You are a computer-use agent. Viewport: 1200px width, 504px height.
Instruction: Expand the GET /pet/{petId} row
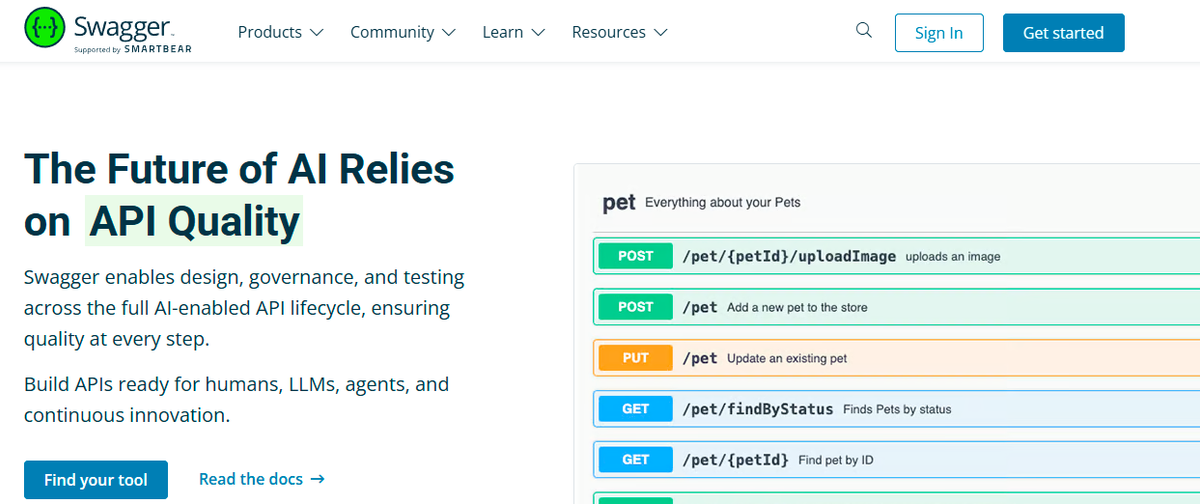coord(896,460)
